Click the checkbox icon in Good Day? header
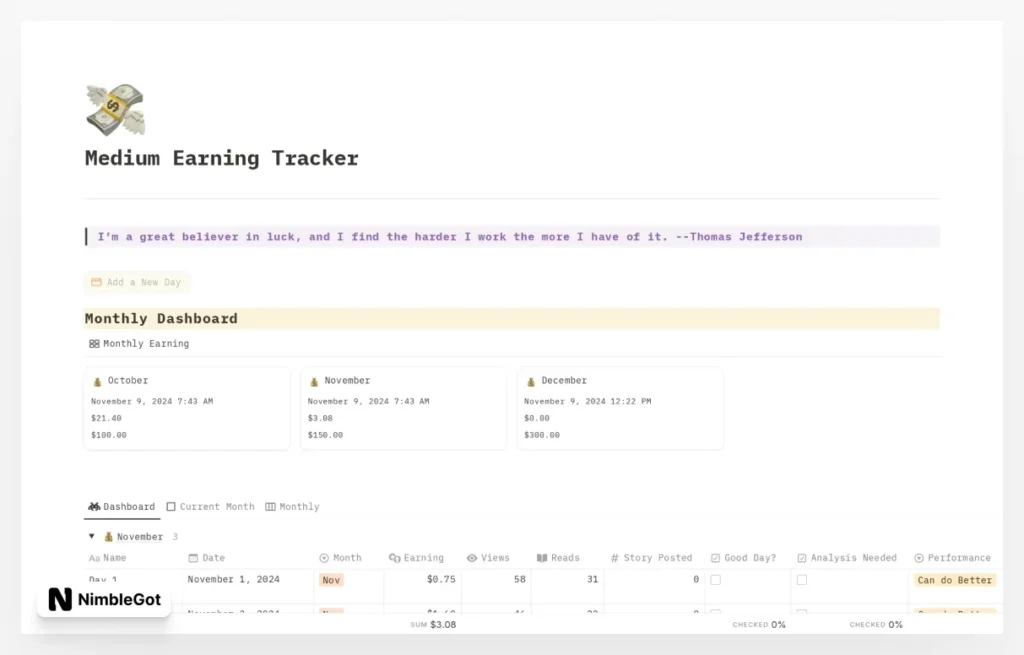 [716, 558]
